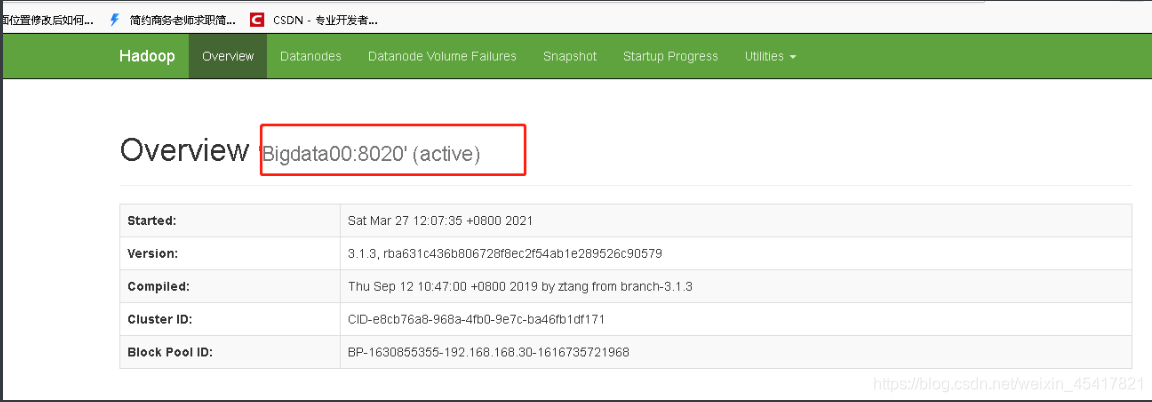Go to Datanode Volume Failures tab

[x=442, y=56]
